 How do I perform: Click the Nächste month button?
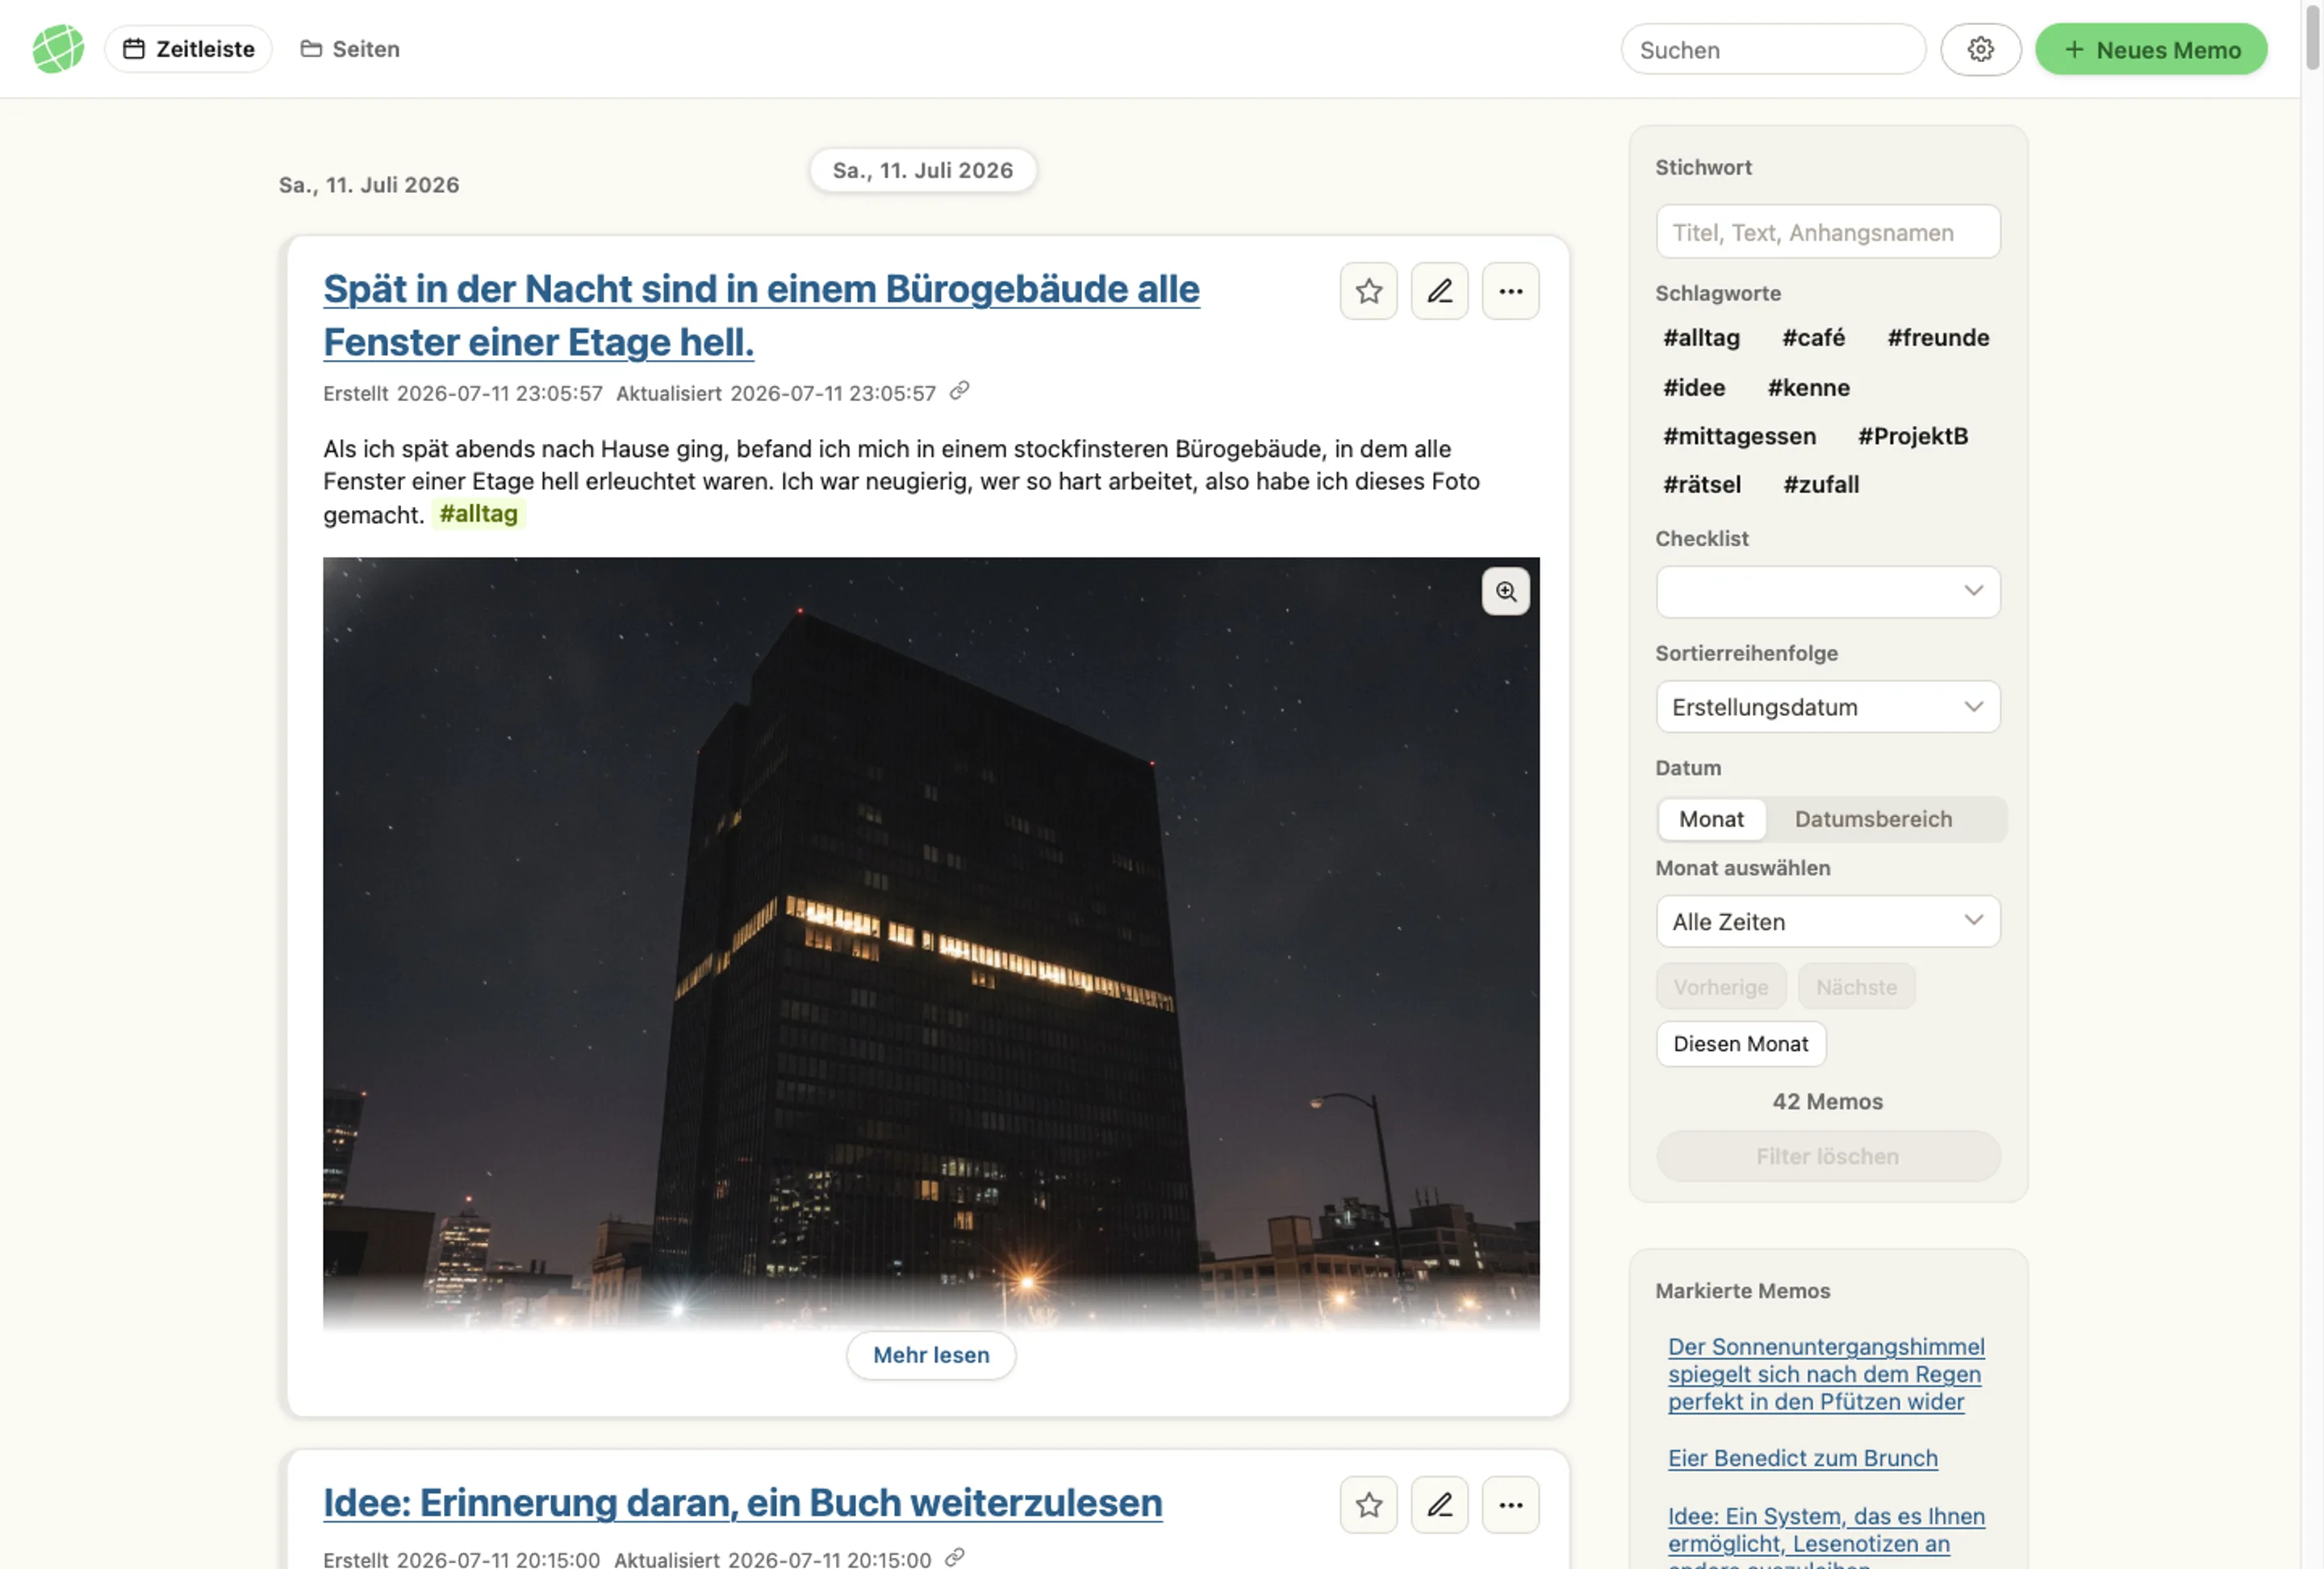point(1856,987)
